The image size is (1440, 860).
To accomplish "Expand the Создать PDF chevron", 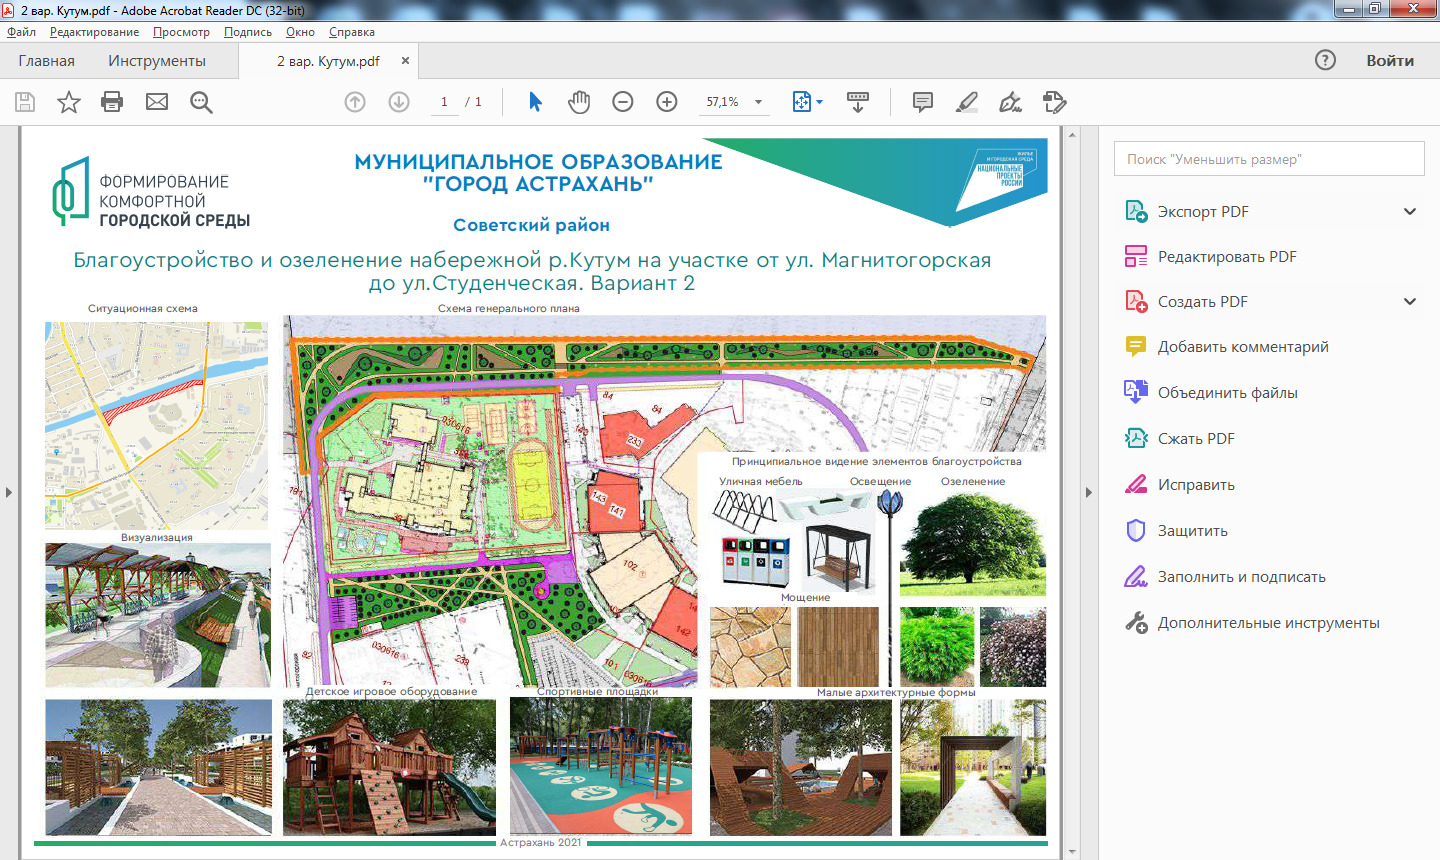I will pyautogui.click(x=1410, y=301).
